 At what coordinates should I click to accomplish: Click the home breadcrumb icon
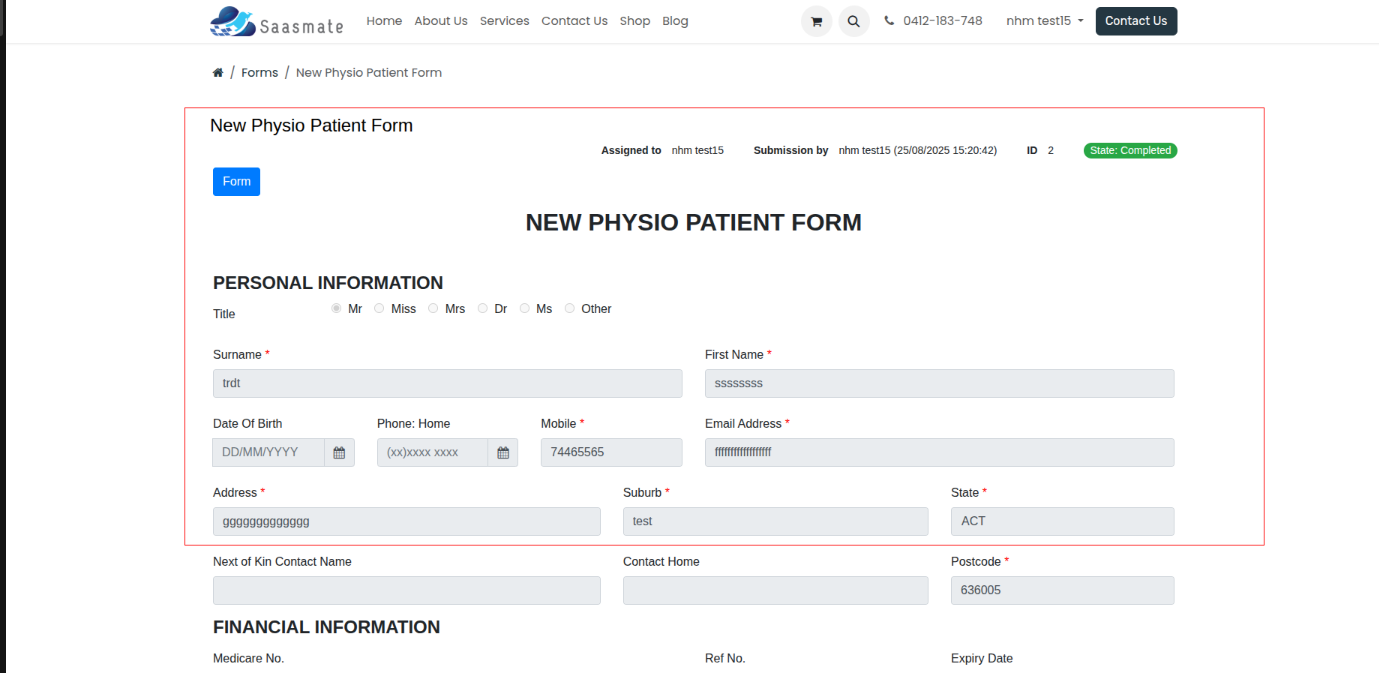[218, 73]
